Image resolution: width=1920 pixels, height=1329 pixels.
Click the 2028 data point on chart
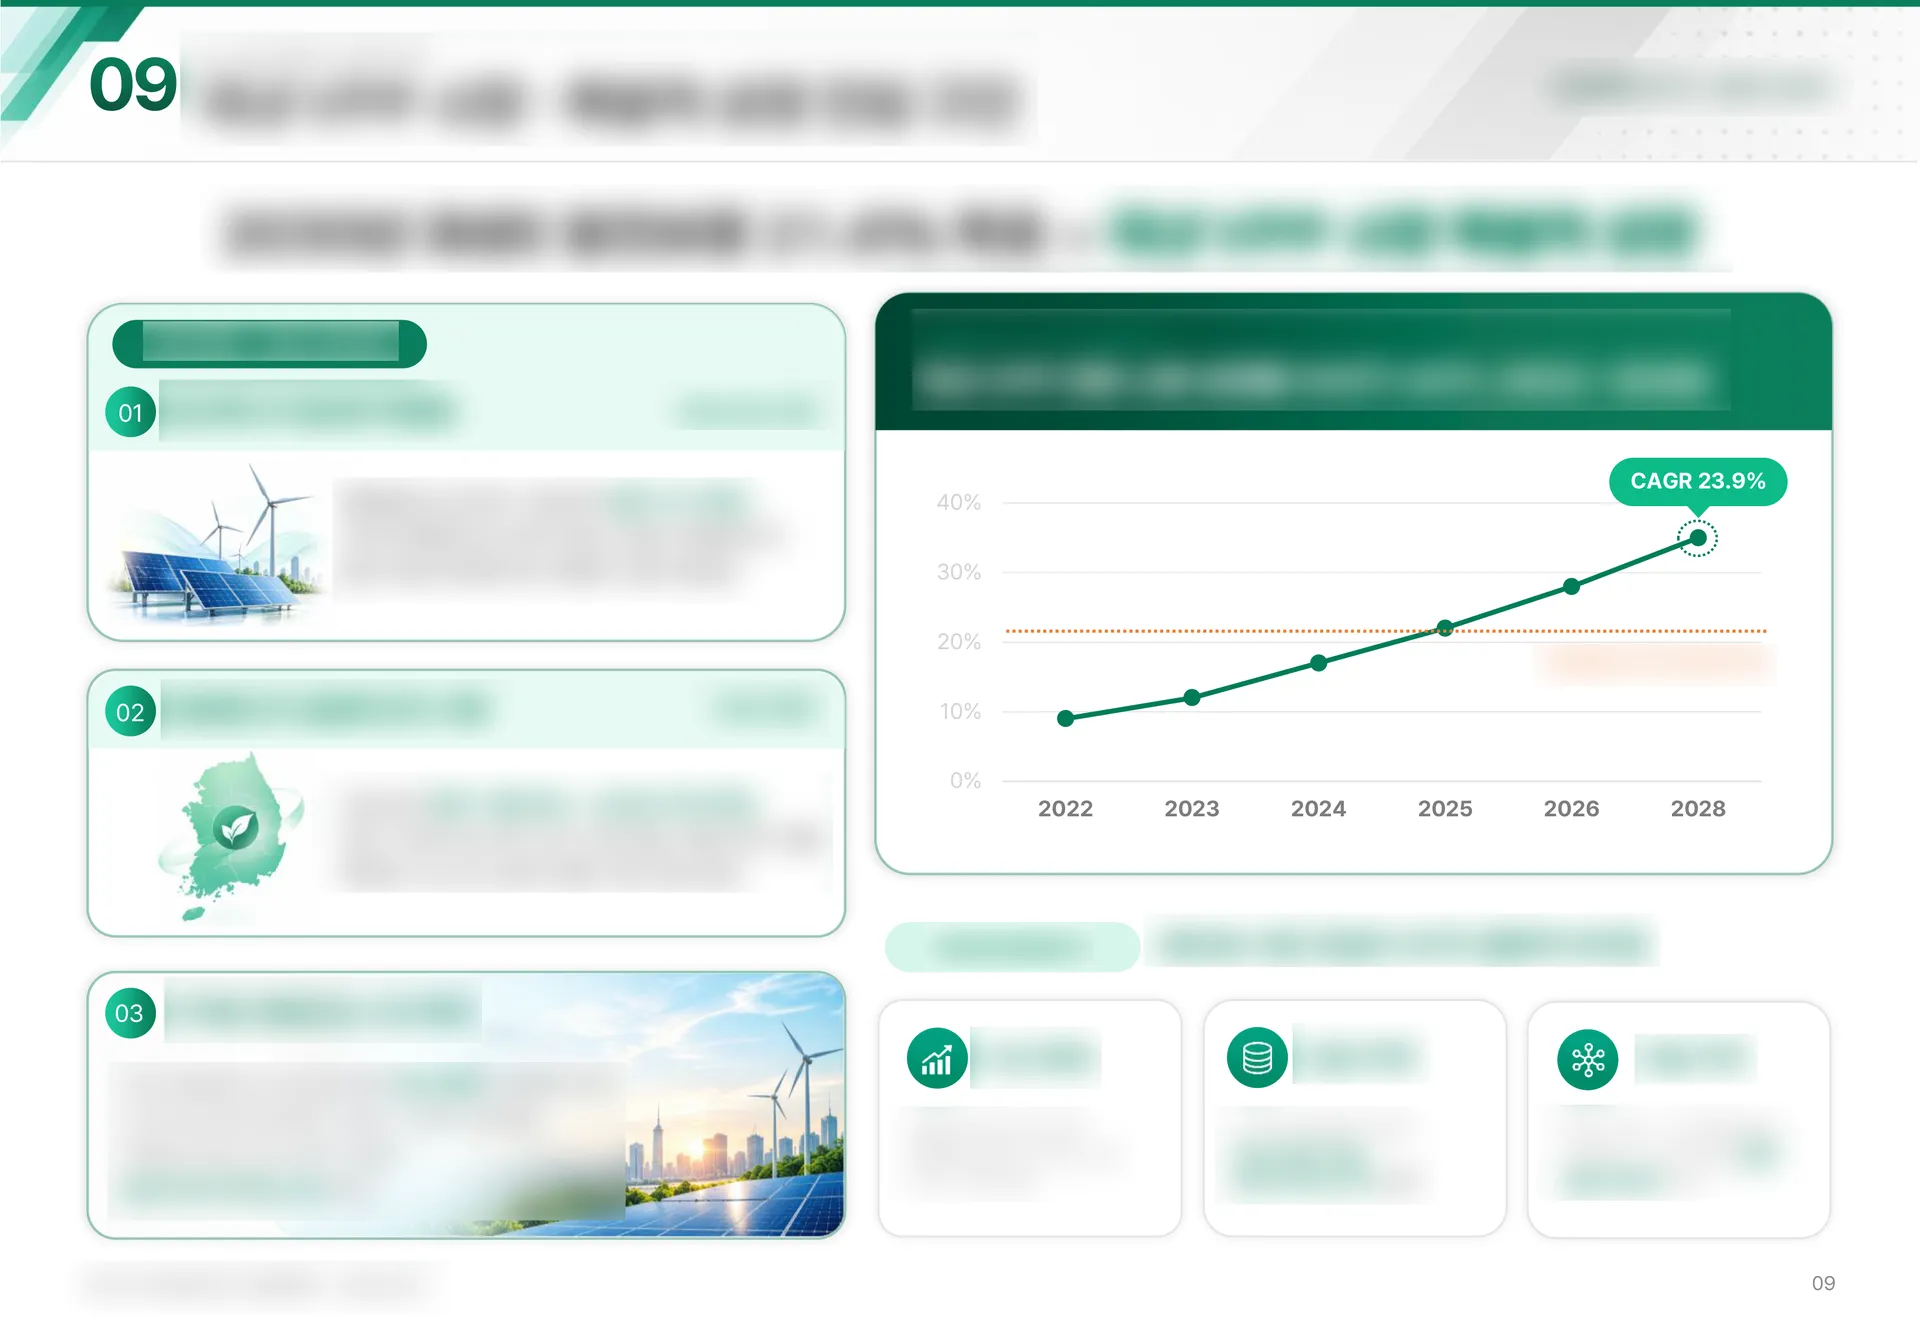click(1698, 538)
